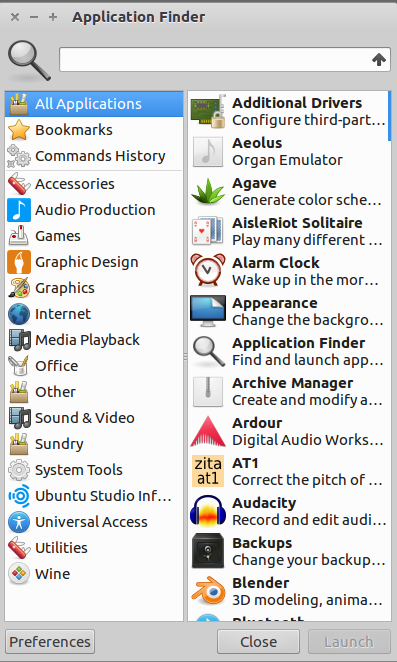Select the Ardour red triangle icon
Image resolution: width=397 pixels, height=662 pixels.
pos(208,431)
